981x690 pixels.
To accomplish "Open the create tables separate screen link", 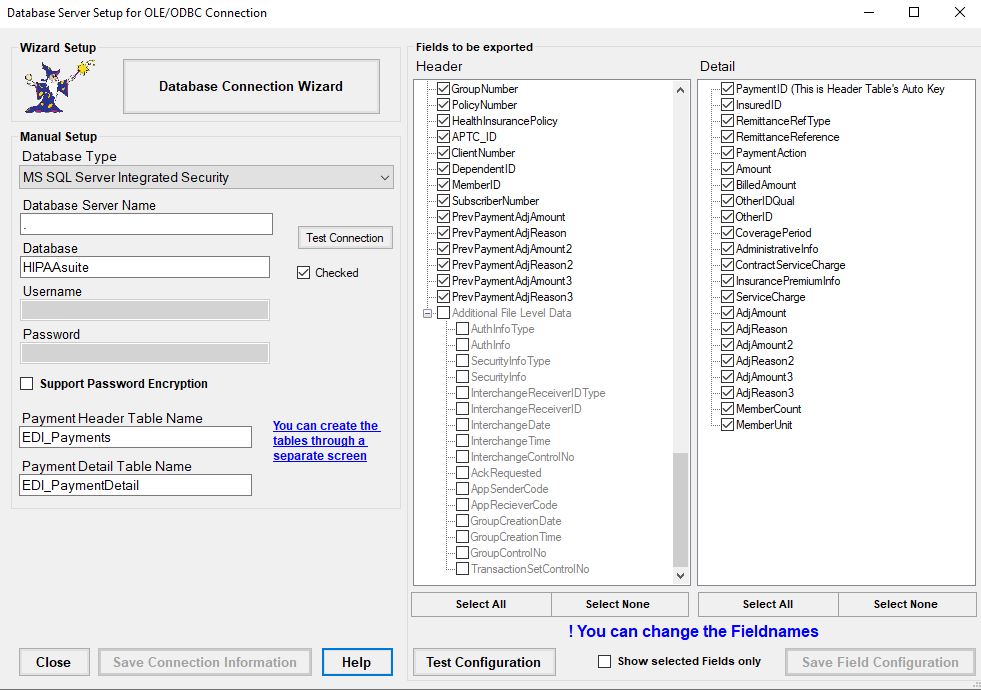I will [x=326, y=440].
